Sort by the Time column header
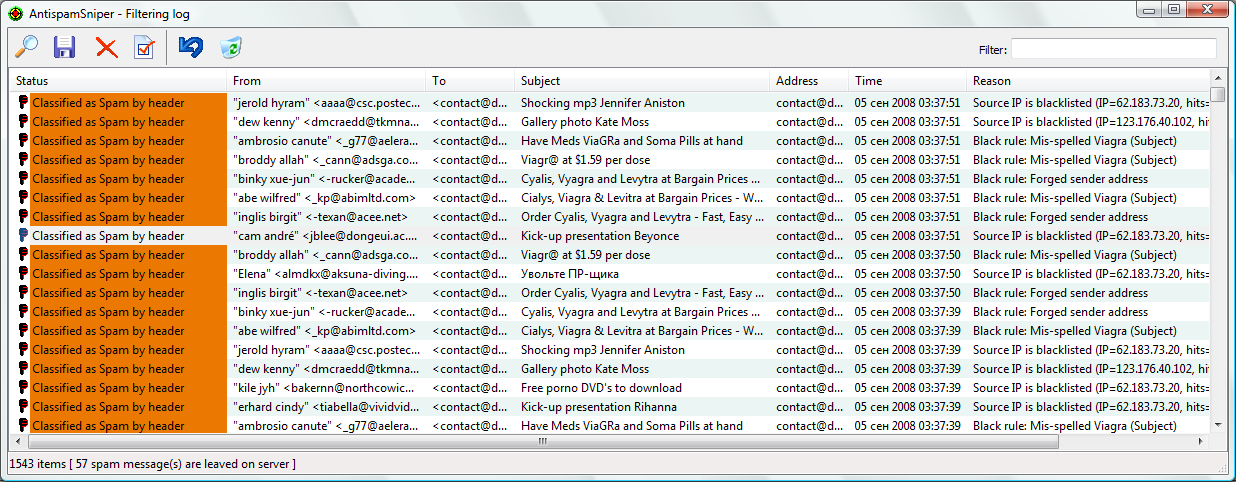Image resolution: width=1236 pixels, height=482 pixels. (908, 81)
